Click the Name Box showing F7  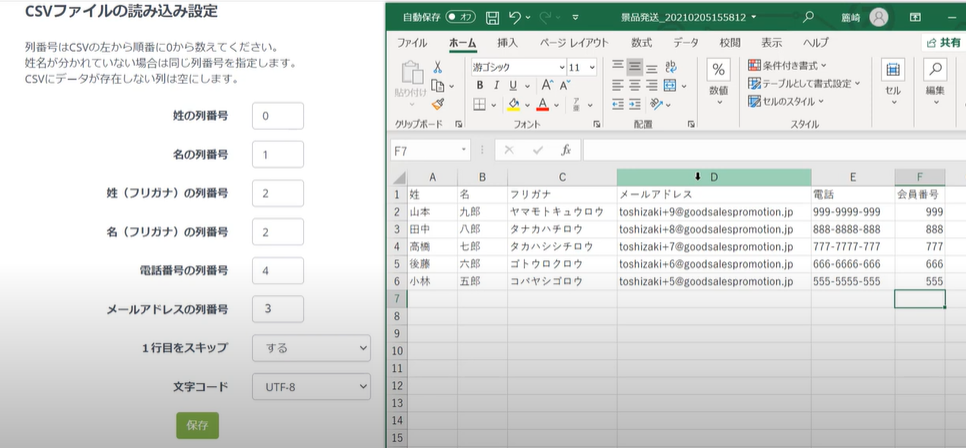429,150
